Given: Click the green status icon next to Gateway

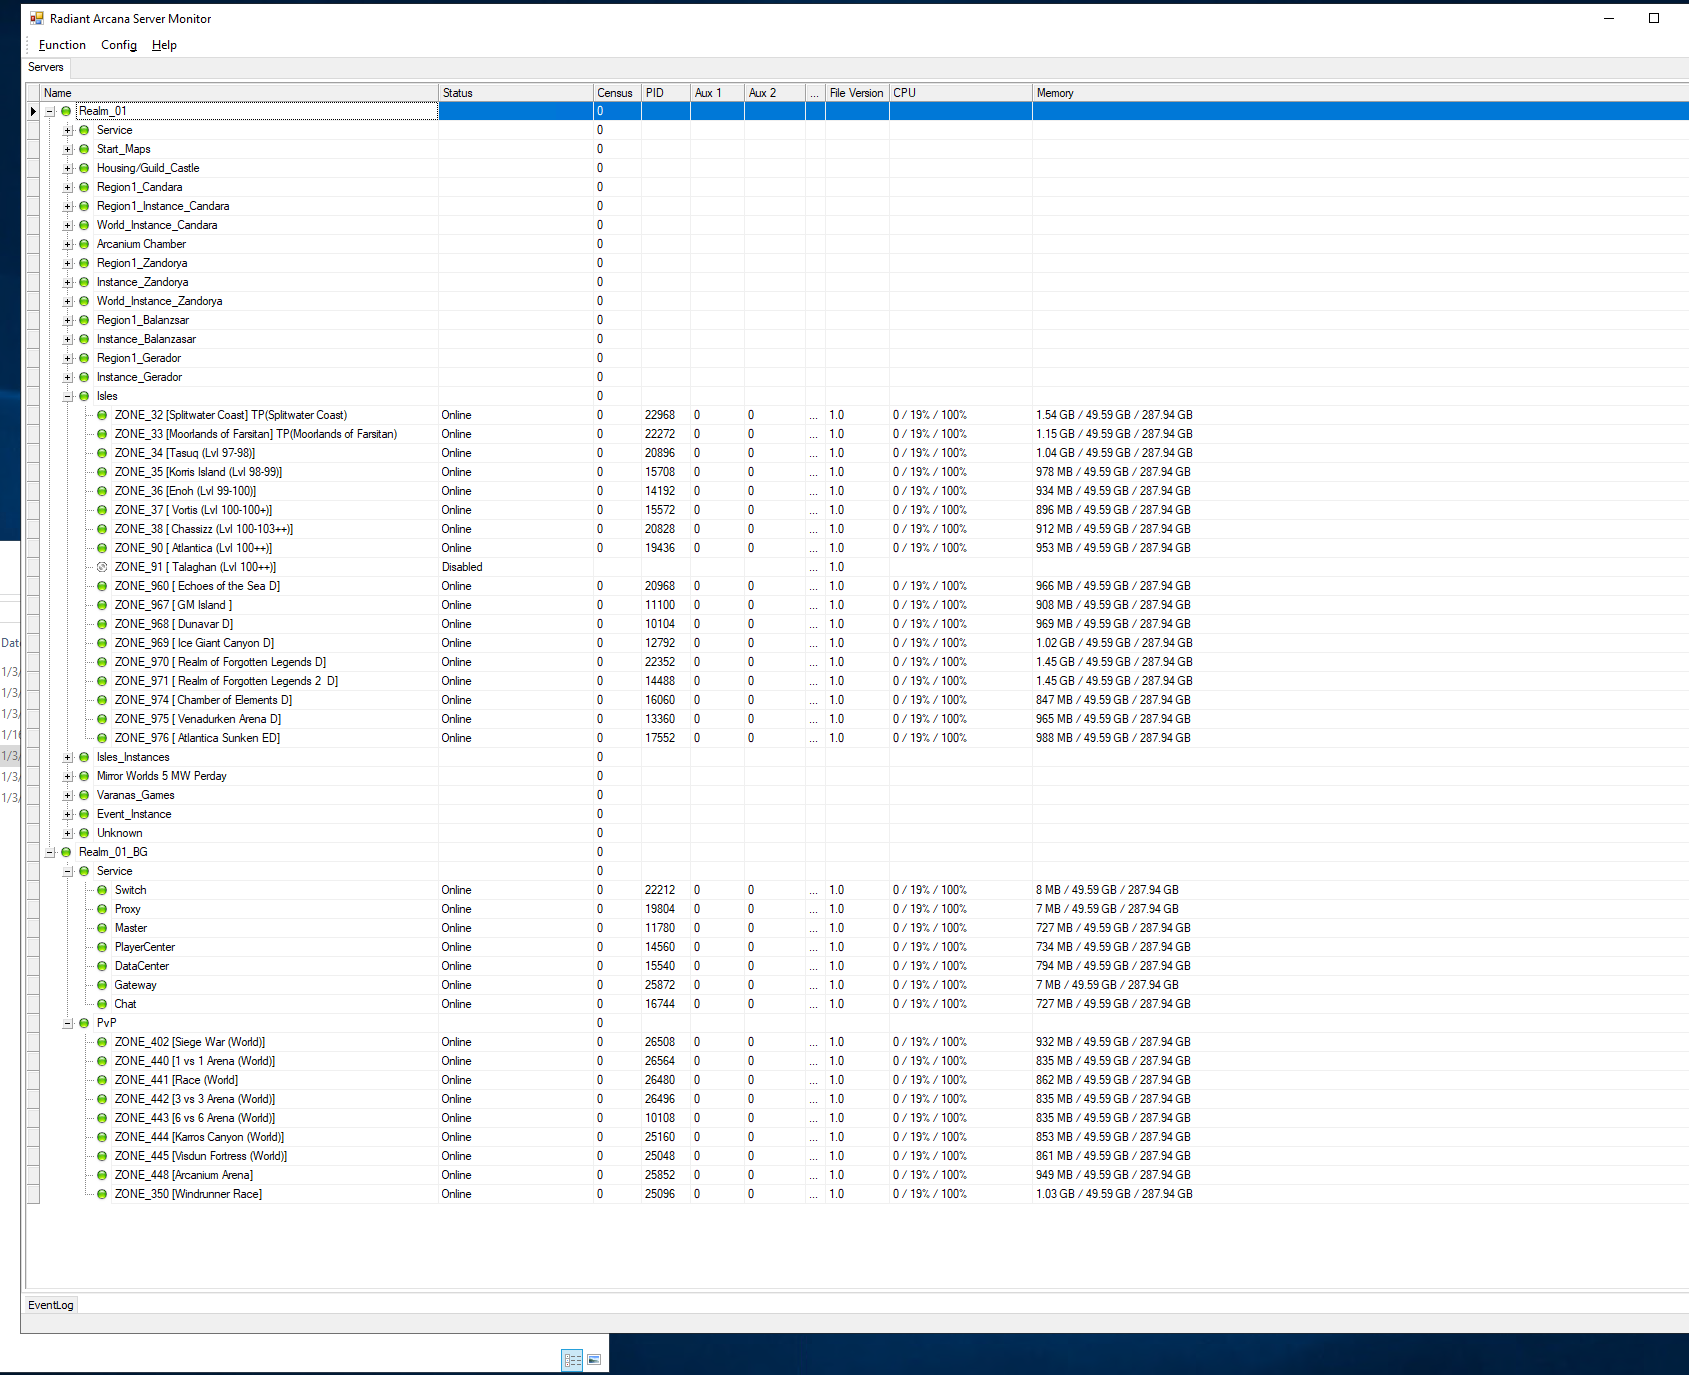Looking at the screenshot, I should click(102, 985).
